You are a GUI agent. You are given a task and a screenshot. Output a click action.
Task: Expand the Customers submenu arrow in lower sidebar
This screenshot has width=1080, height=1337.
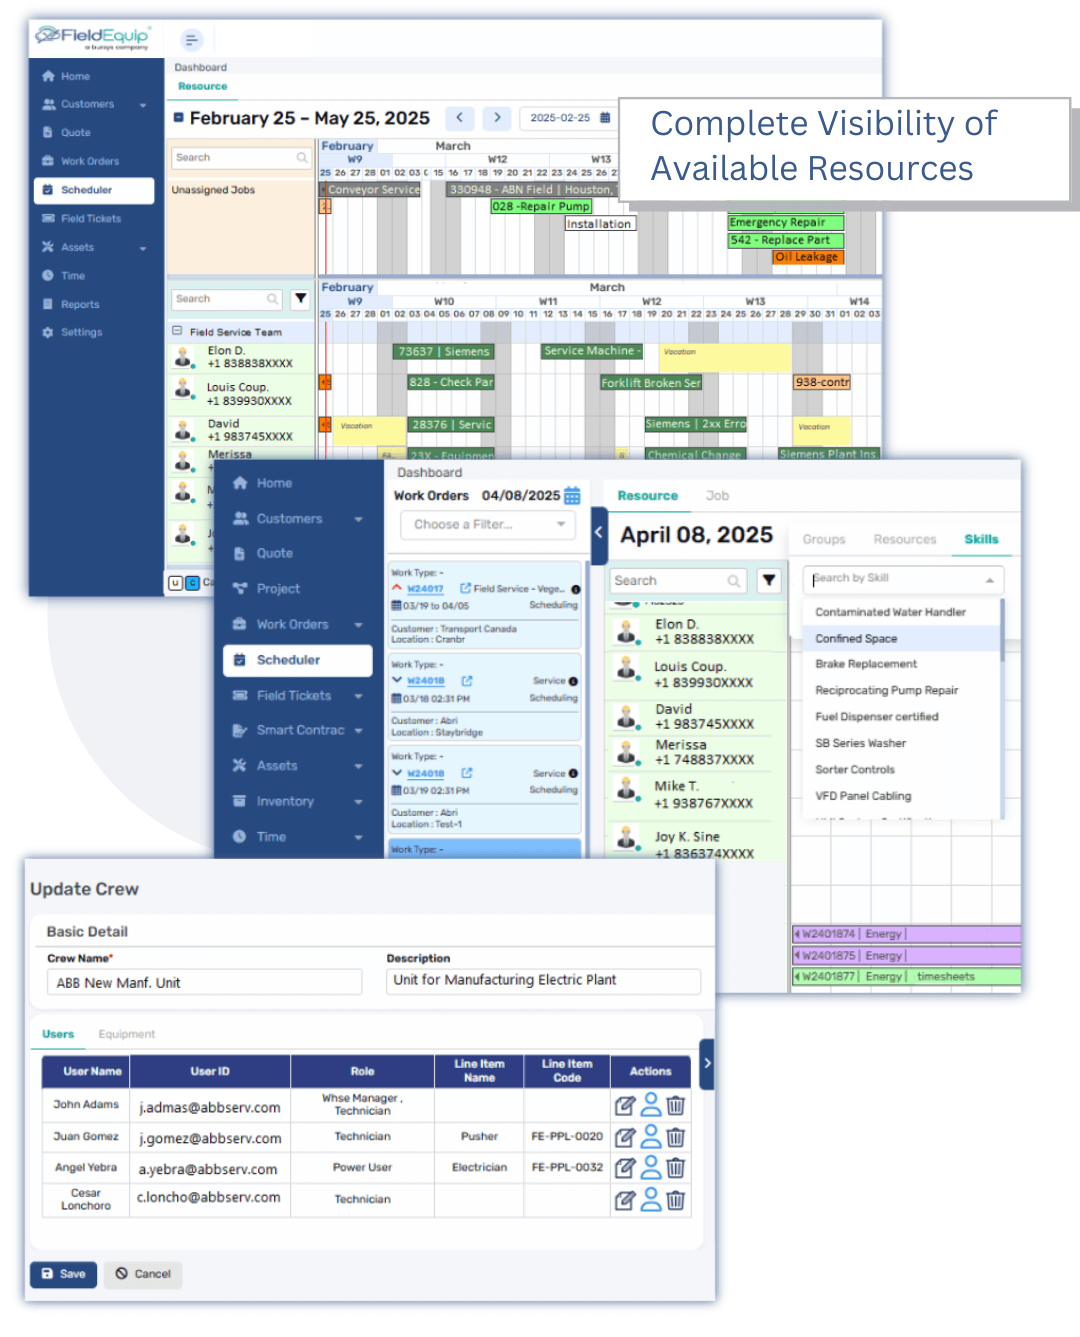[359, 519]
